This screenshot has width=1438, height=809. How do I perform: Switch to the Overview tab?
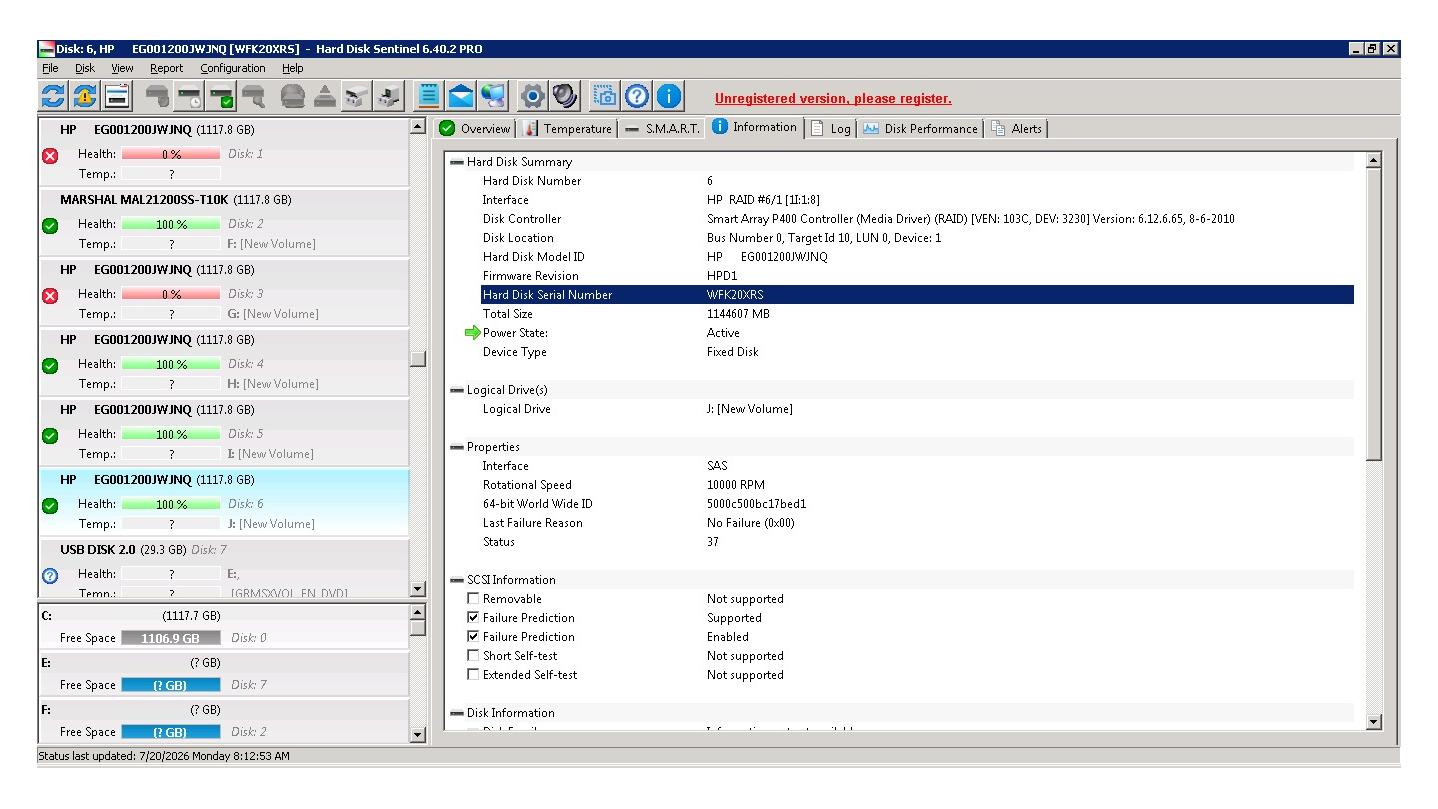(x=476, y=128)
